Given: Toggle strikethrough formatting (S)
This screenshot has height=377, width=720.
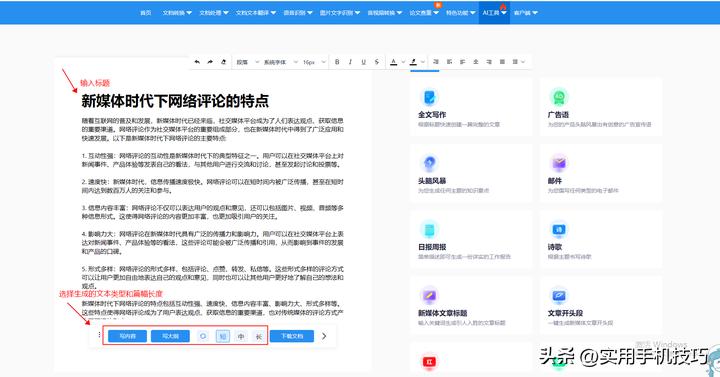Looking at the screenshot, I should click(377, 62).
